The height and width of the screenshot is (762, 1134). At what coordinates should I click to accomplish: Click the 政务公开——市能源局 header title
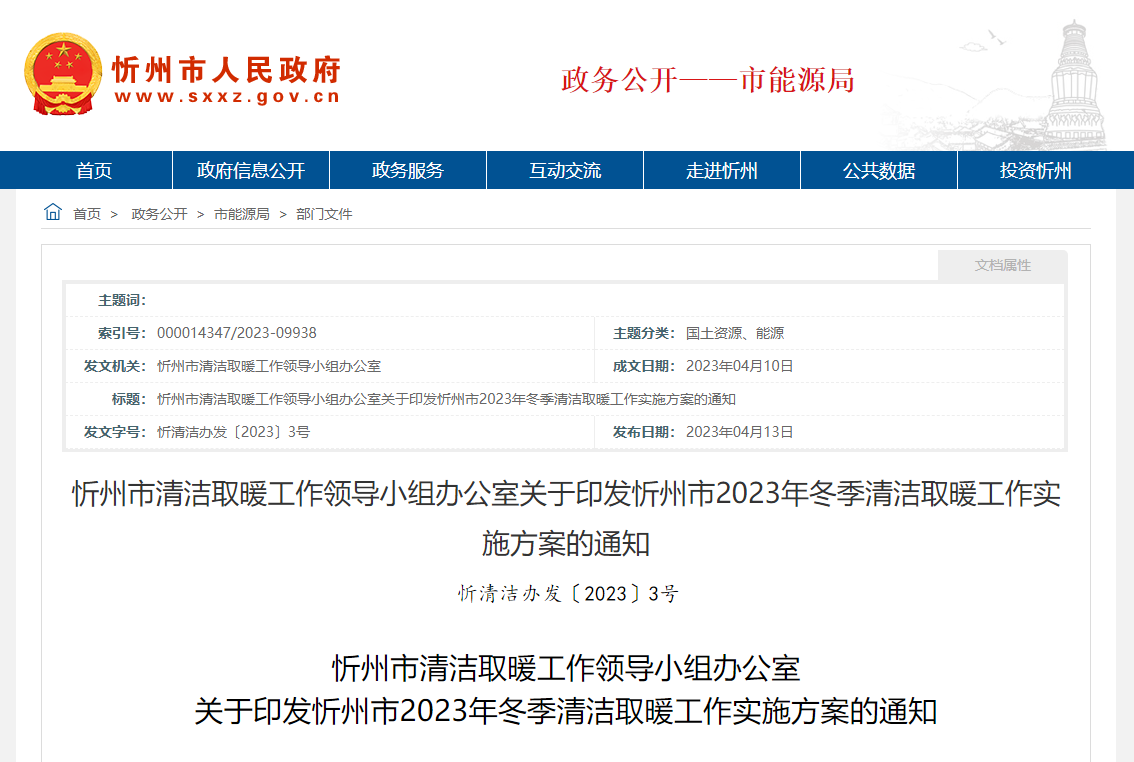[707, 80]
